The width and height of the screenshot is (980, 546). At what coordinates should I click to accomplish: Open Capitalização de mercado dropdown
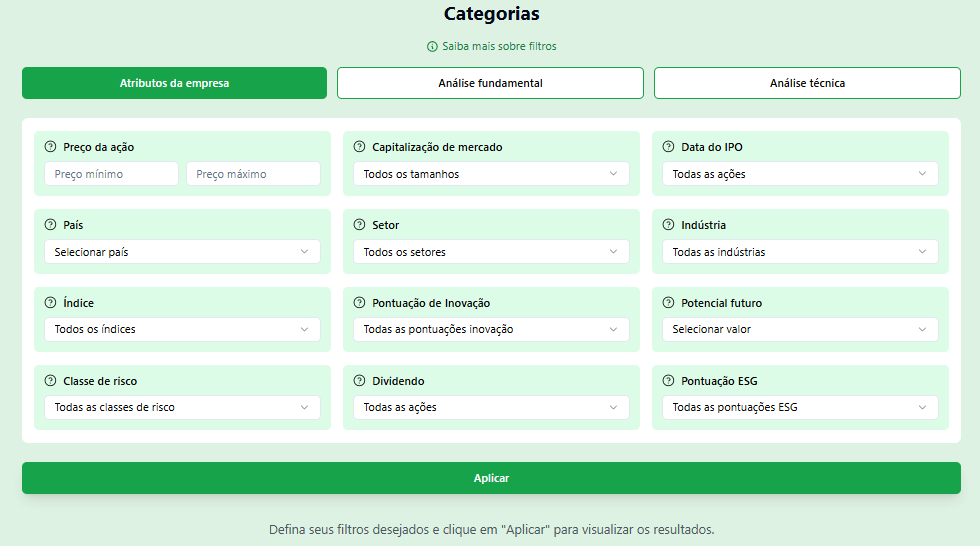(491, 174)
